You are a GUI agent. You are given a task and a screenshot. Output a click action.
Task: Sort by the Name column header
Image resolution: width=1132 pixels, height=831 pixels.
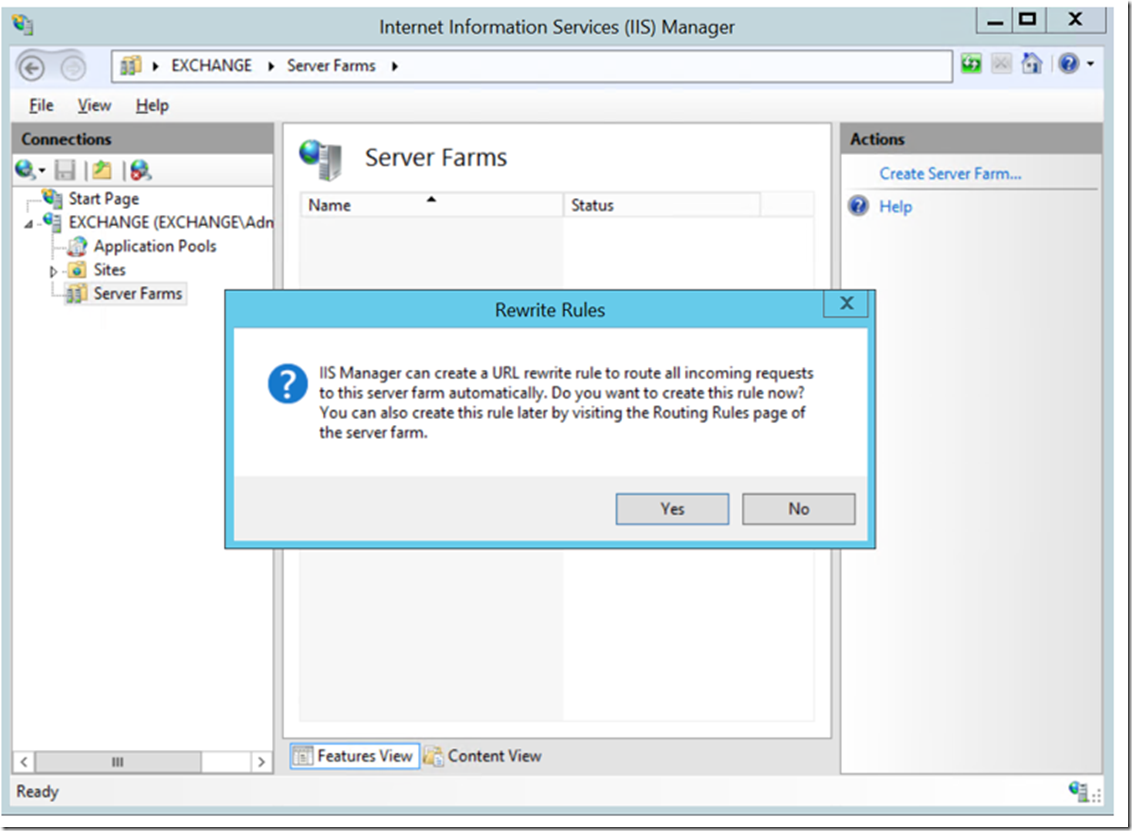(431, 205)
